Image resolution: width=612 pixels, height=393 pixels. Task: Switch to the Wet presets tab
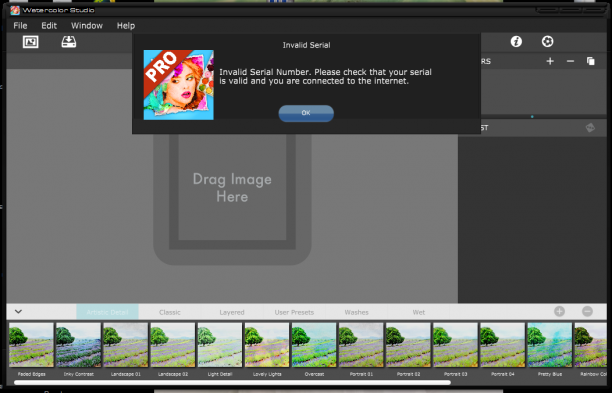[x=418, y=312]
